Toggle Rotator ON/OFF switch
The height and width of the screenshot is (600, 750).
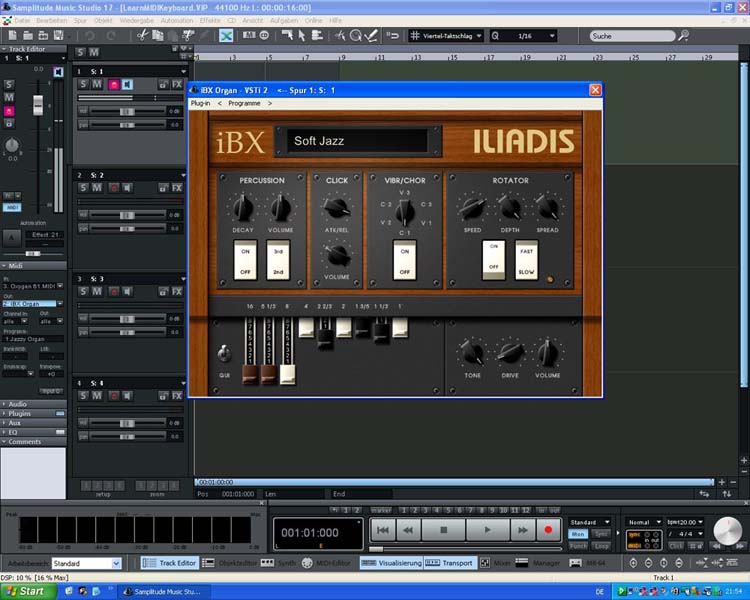point(494,260)
